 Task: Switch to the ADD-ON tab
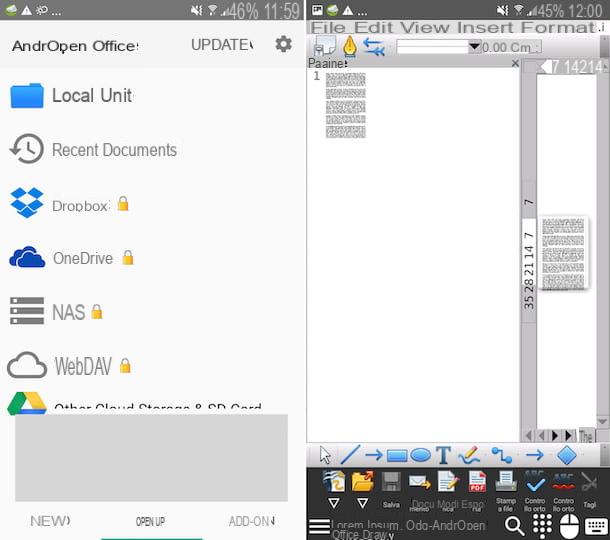pyautogui.click(x=252, y=521)
